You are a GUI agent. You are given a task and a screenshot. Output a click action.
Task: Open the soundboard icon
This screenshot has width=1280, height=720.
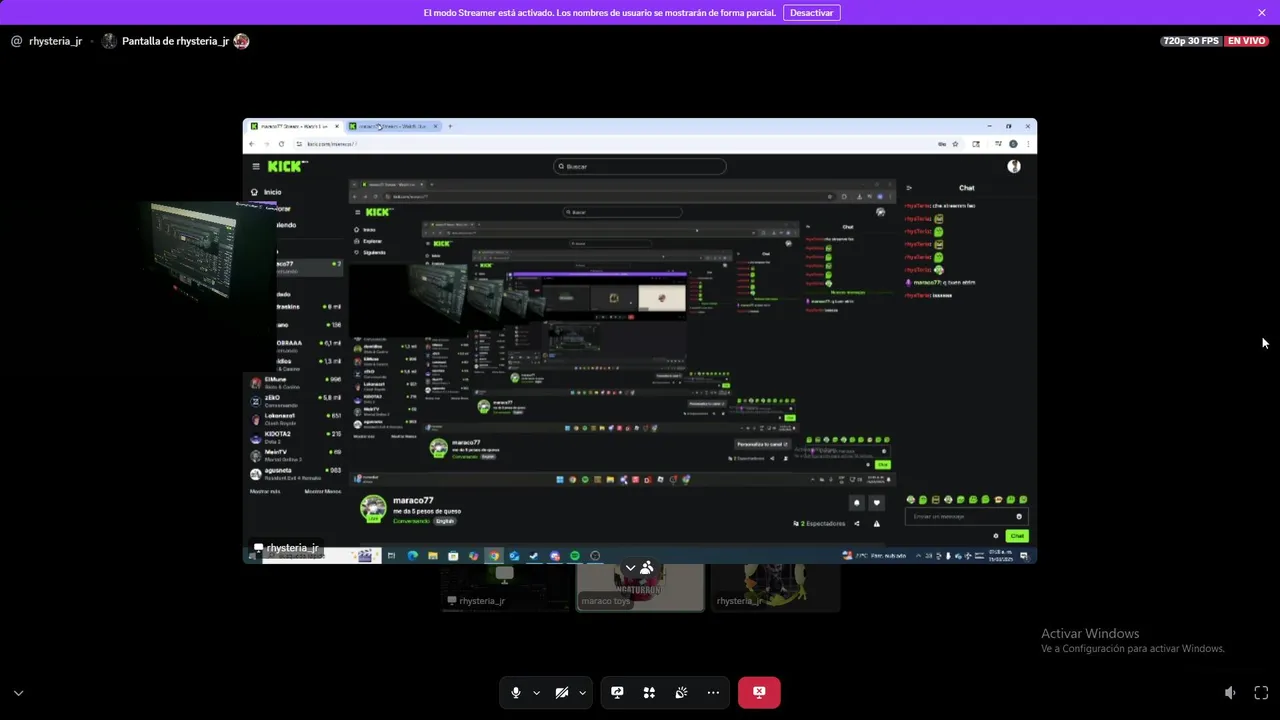[x=681, y=692]
